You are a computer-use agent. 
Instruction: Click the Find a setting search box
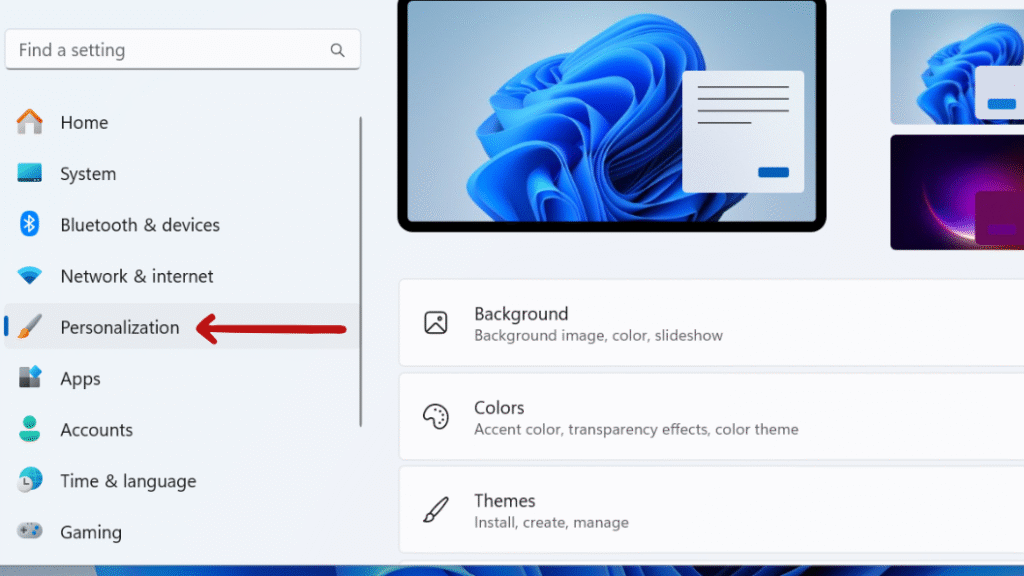[x=182, y=50]
